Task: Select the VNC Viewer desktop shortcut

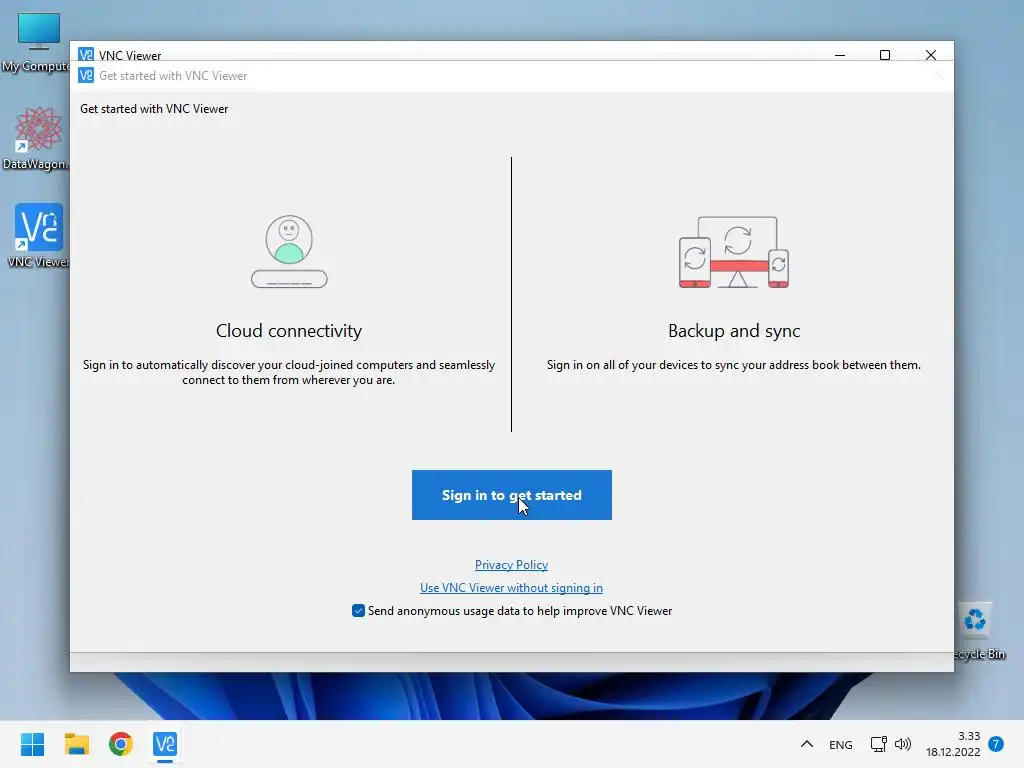Action: (38, 236)
